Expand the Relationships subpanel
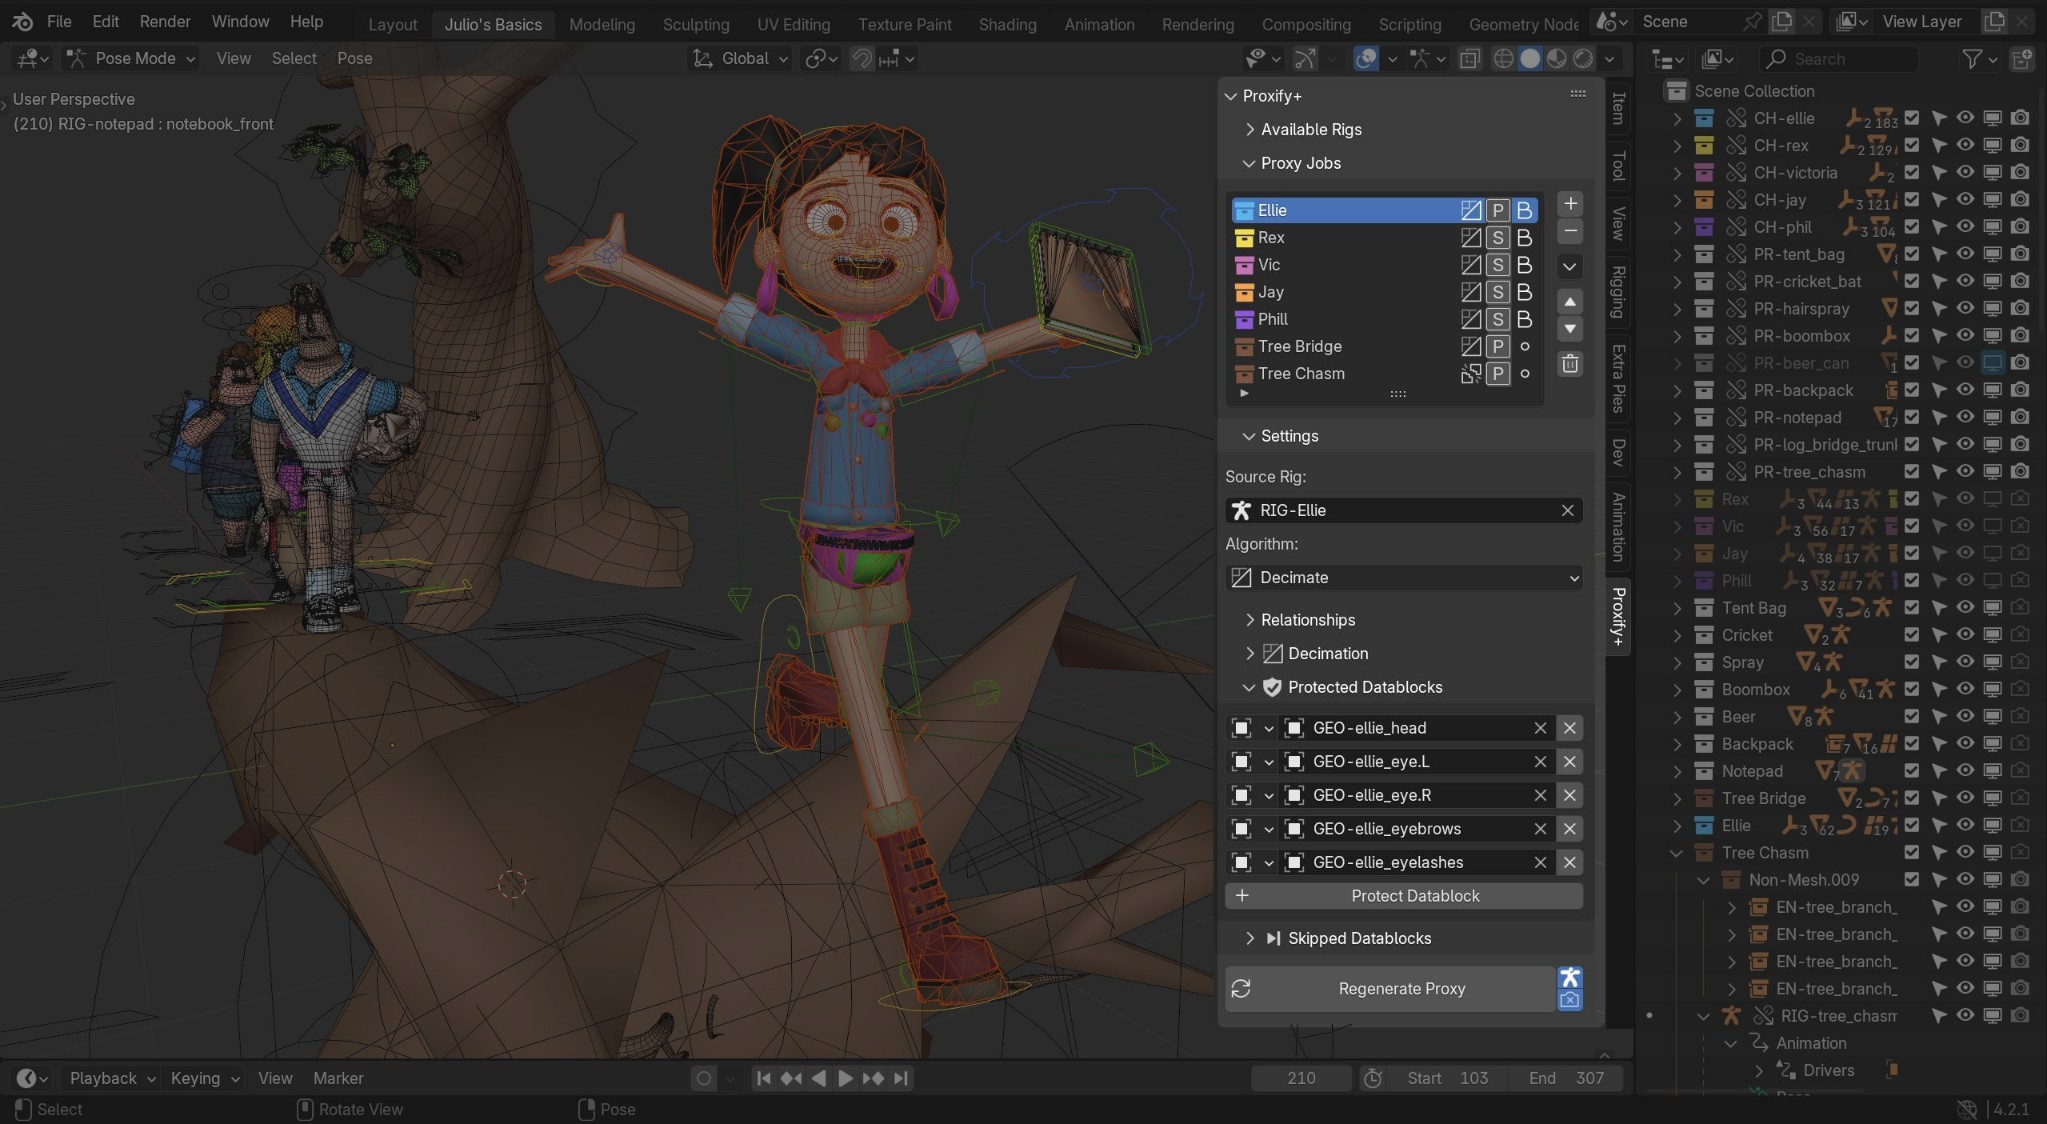 [x=1308, y=620]
